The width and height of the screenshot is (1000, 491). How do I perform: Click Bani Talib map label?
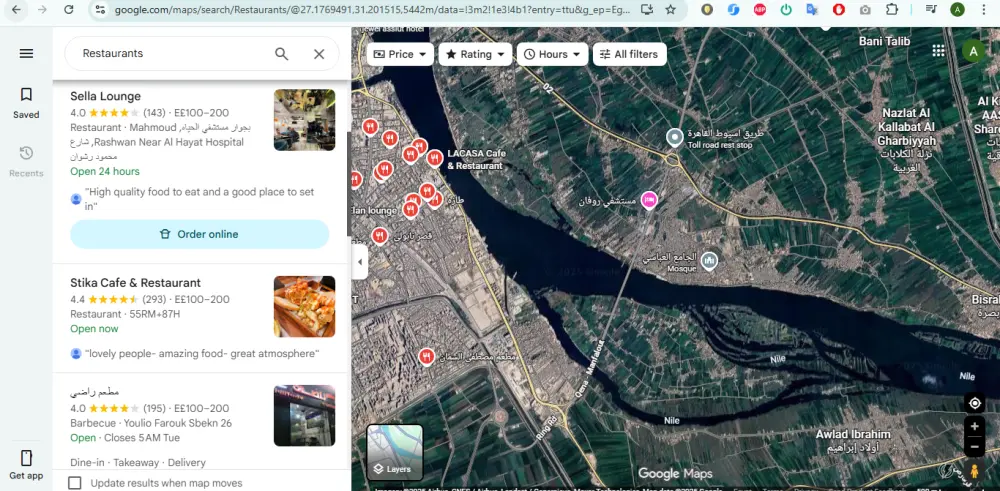pos(883,41)
